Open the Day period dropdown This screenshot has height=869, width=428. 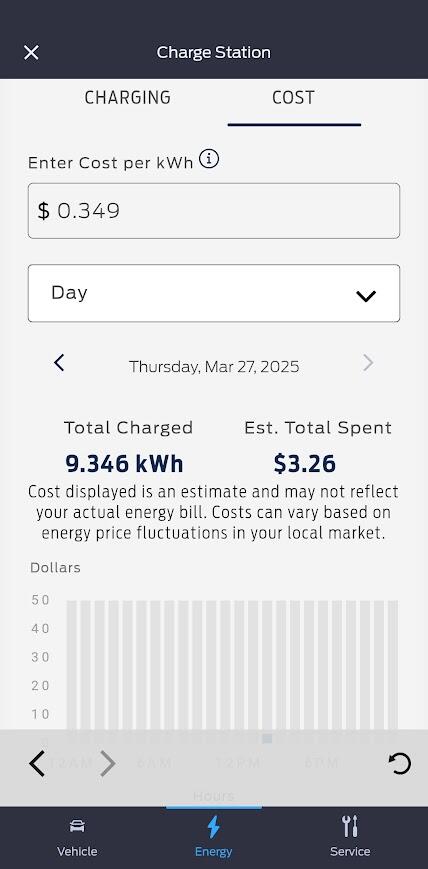coord(213,293)
